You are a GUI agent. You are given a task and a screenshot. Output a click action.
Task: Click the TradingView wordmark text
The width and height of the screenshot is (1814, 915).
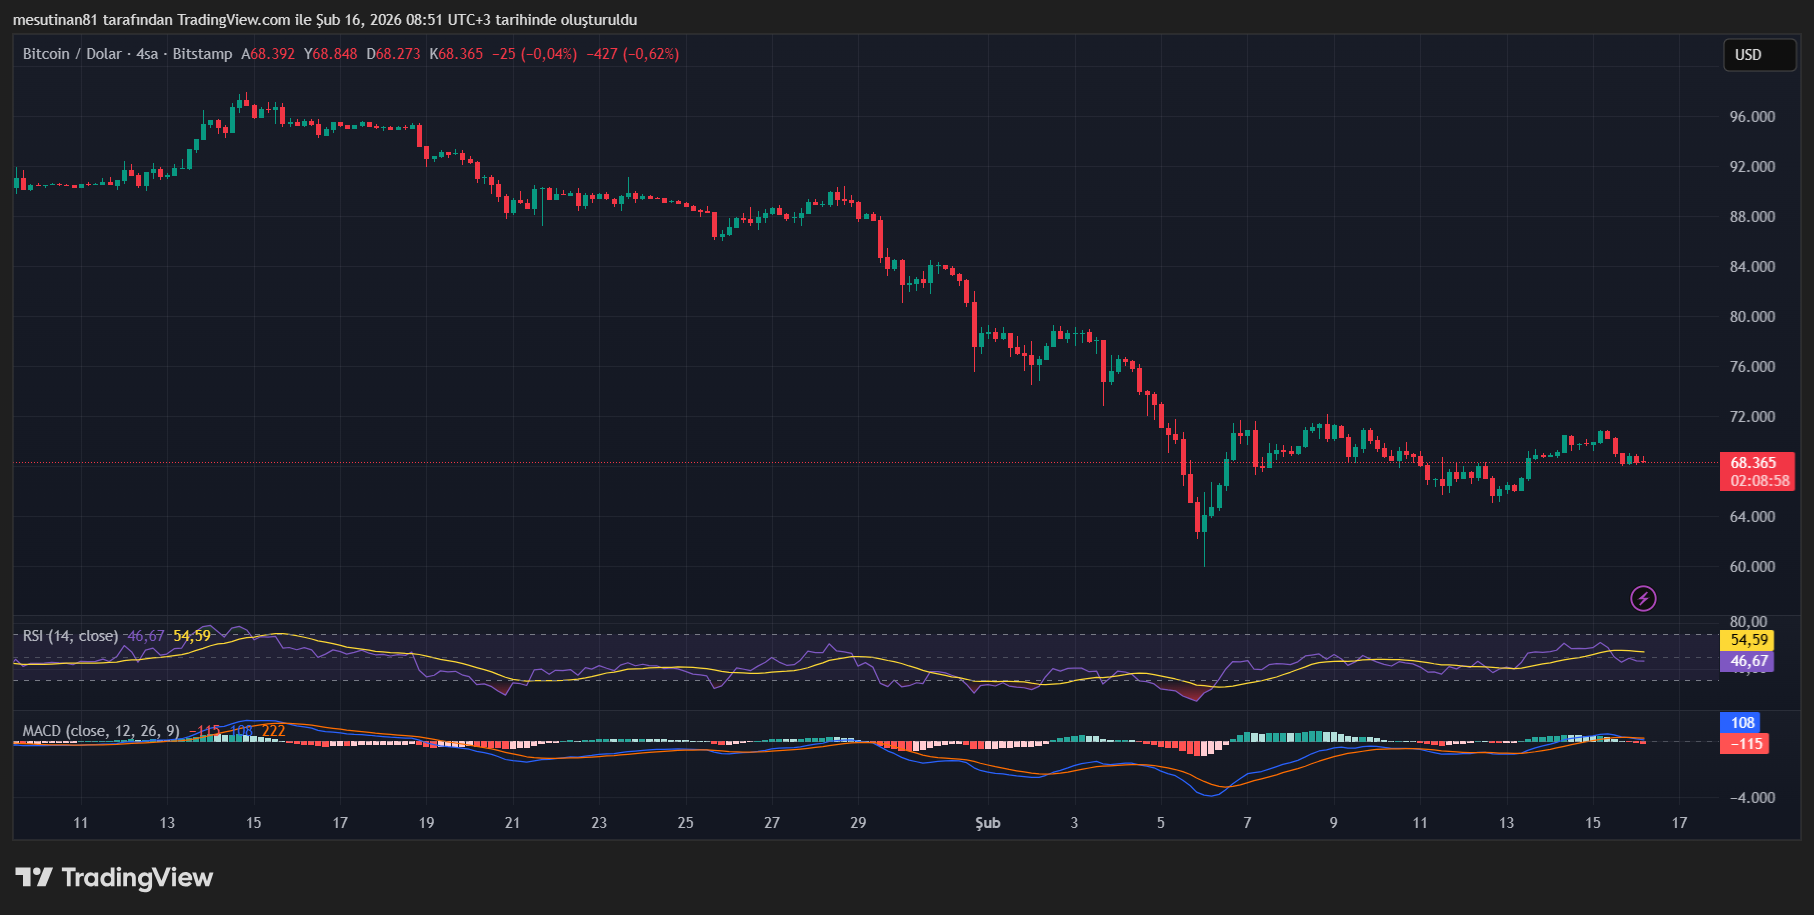tap(137, 877)
